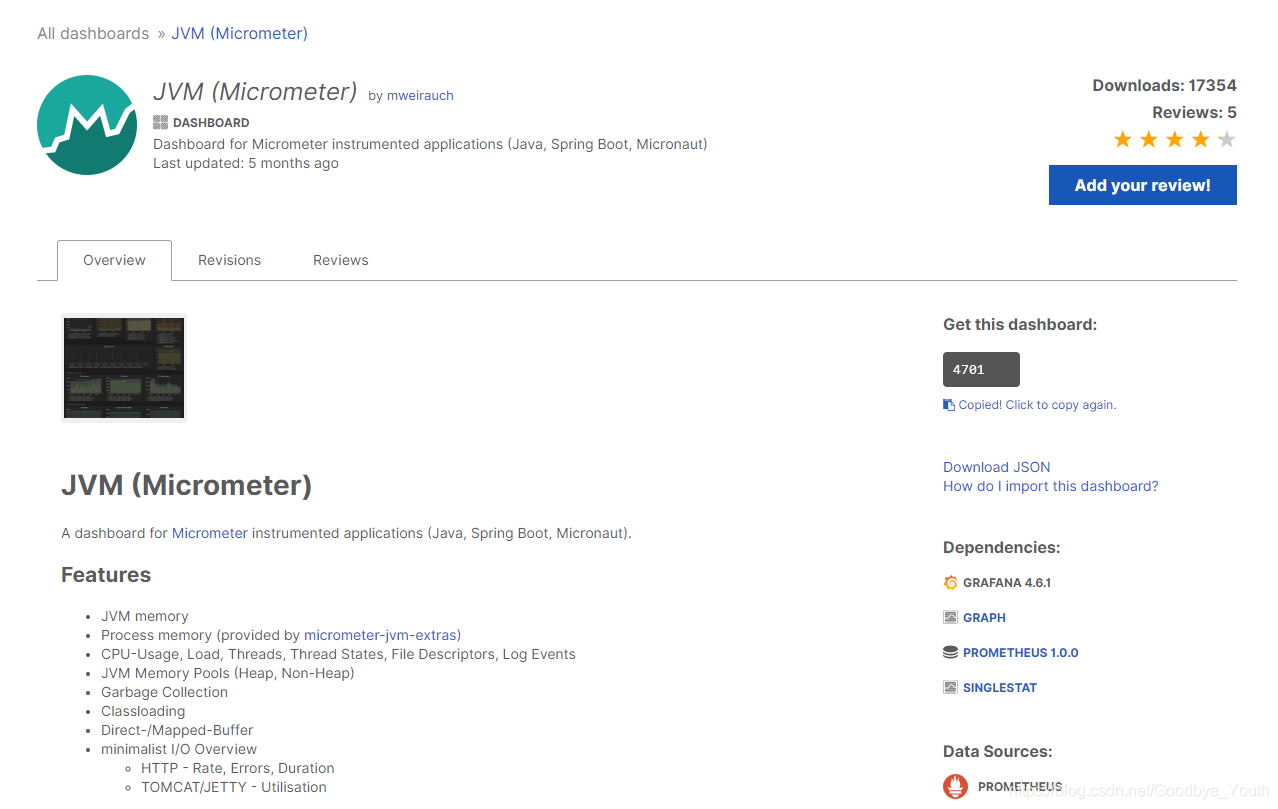Viewport: 1278px width, 809px height.
Task: Click the Get this dashboard: heading
Action: click(x=1020, y=324)
